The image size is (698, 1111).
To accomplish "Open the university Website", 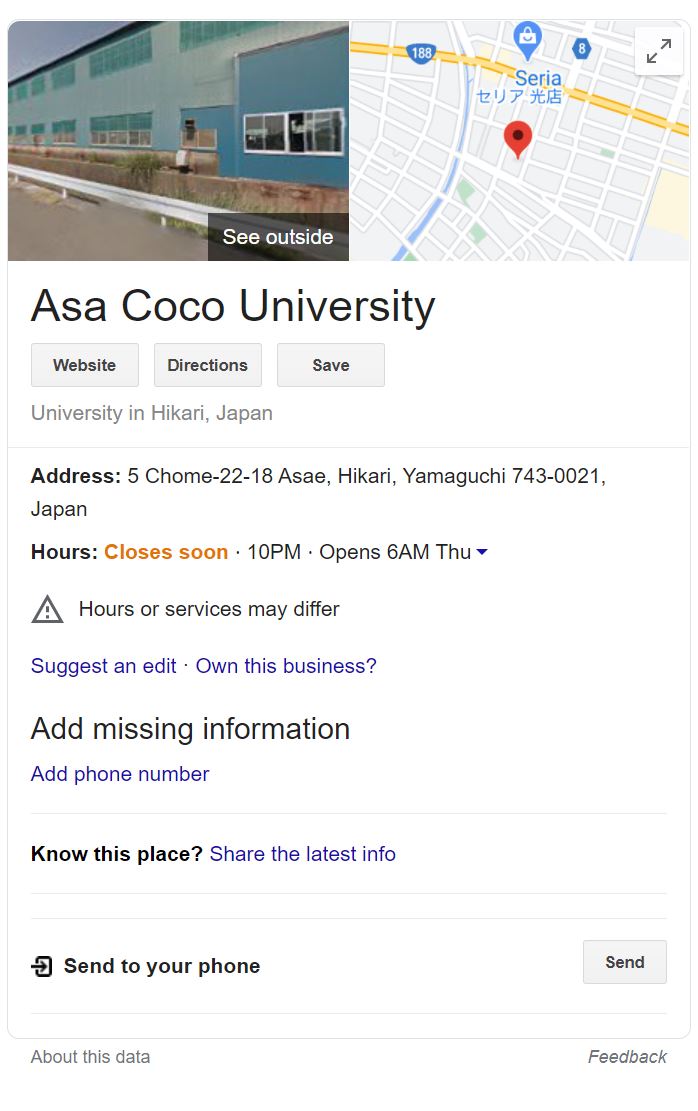I will [85, 365].
